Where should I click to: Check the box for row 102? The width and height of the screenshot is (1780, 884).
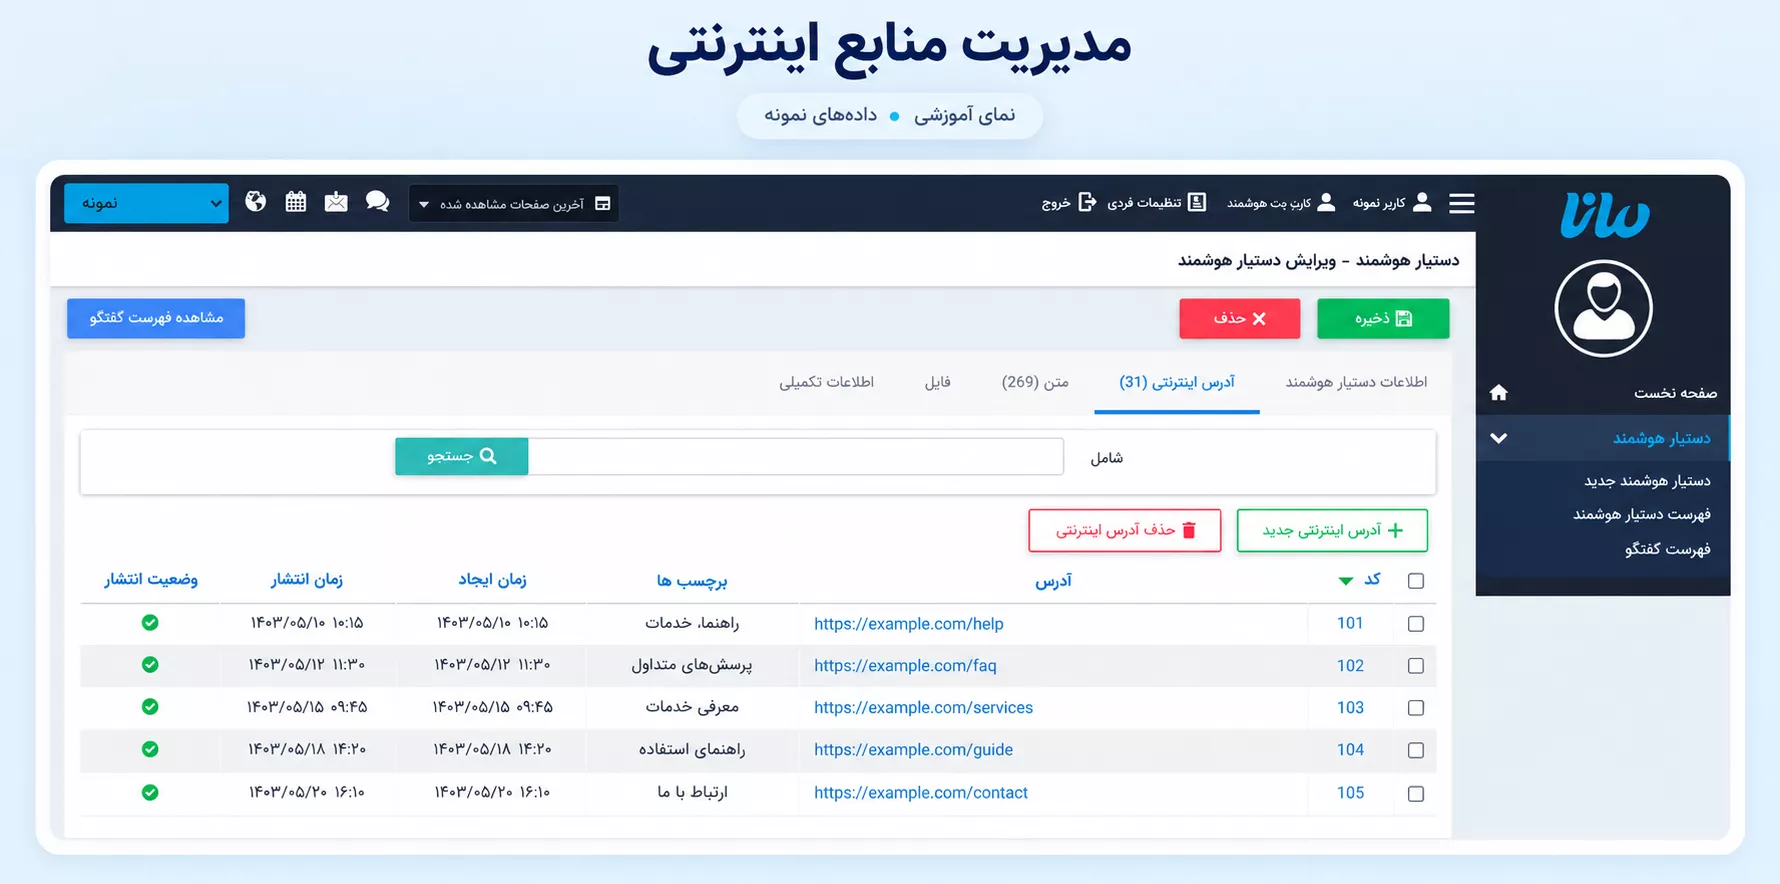tap(1416, 666)
